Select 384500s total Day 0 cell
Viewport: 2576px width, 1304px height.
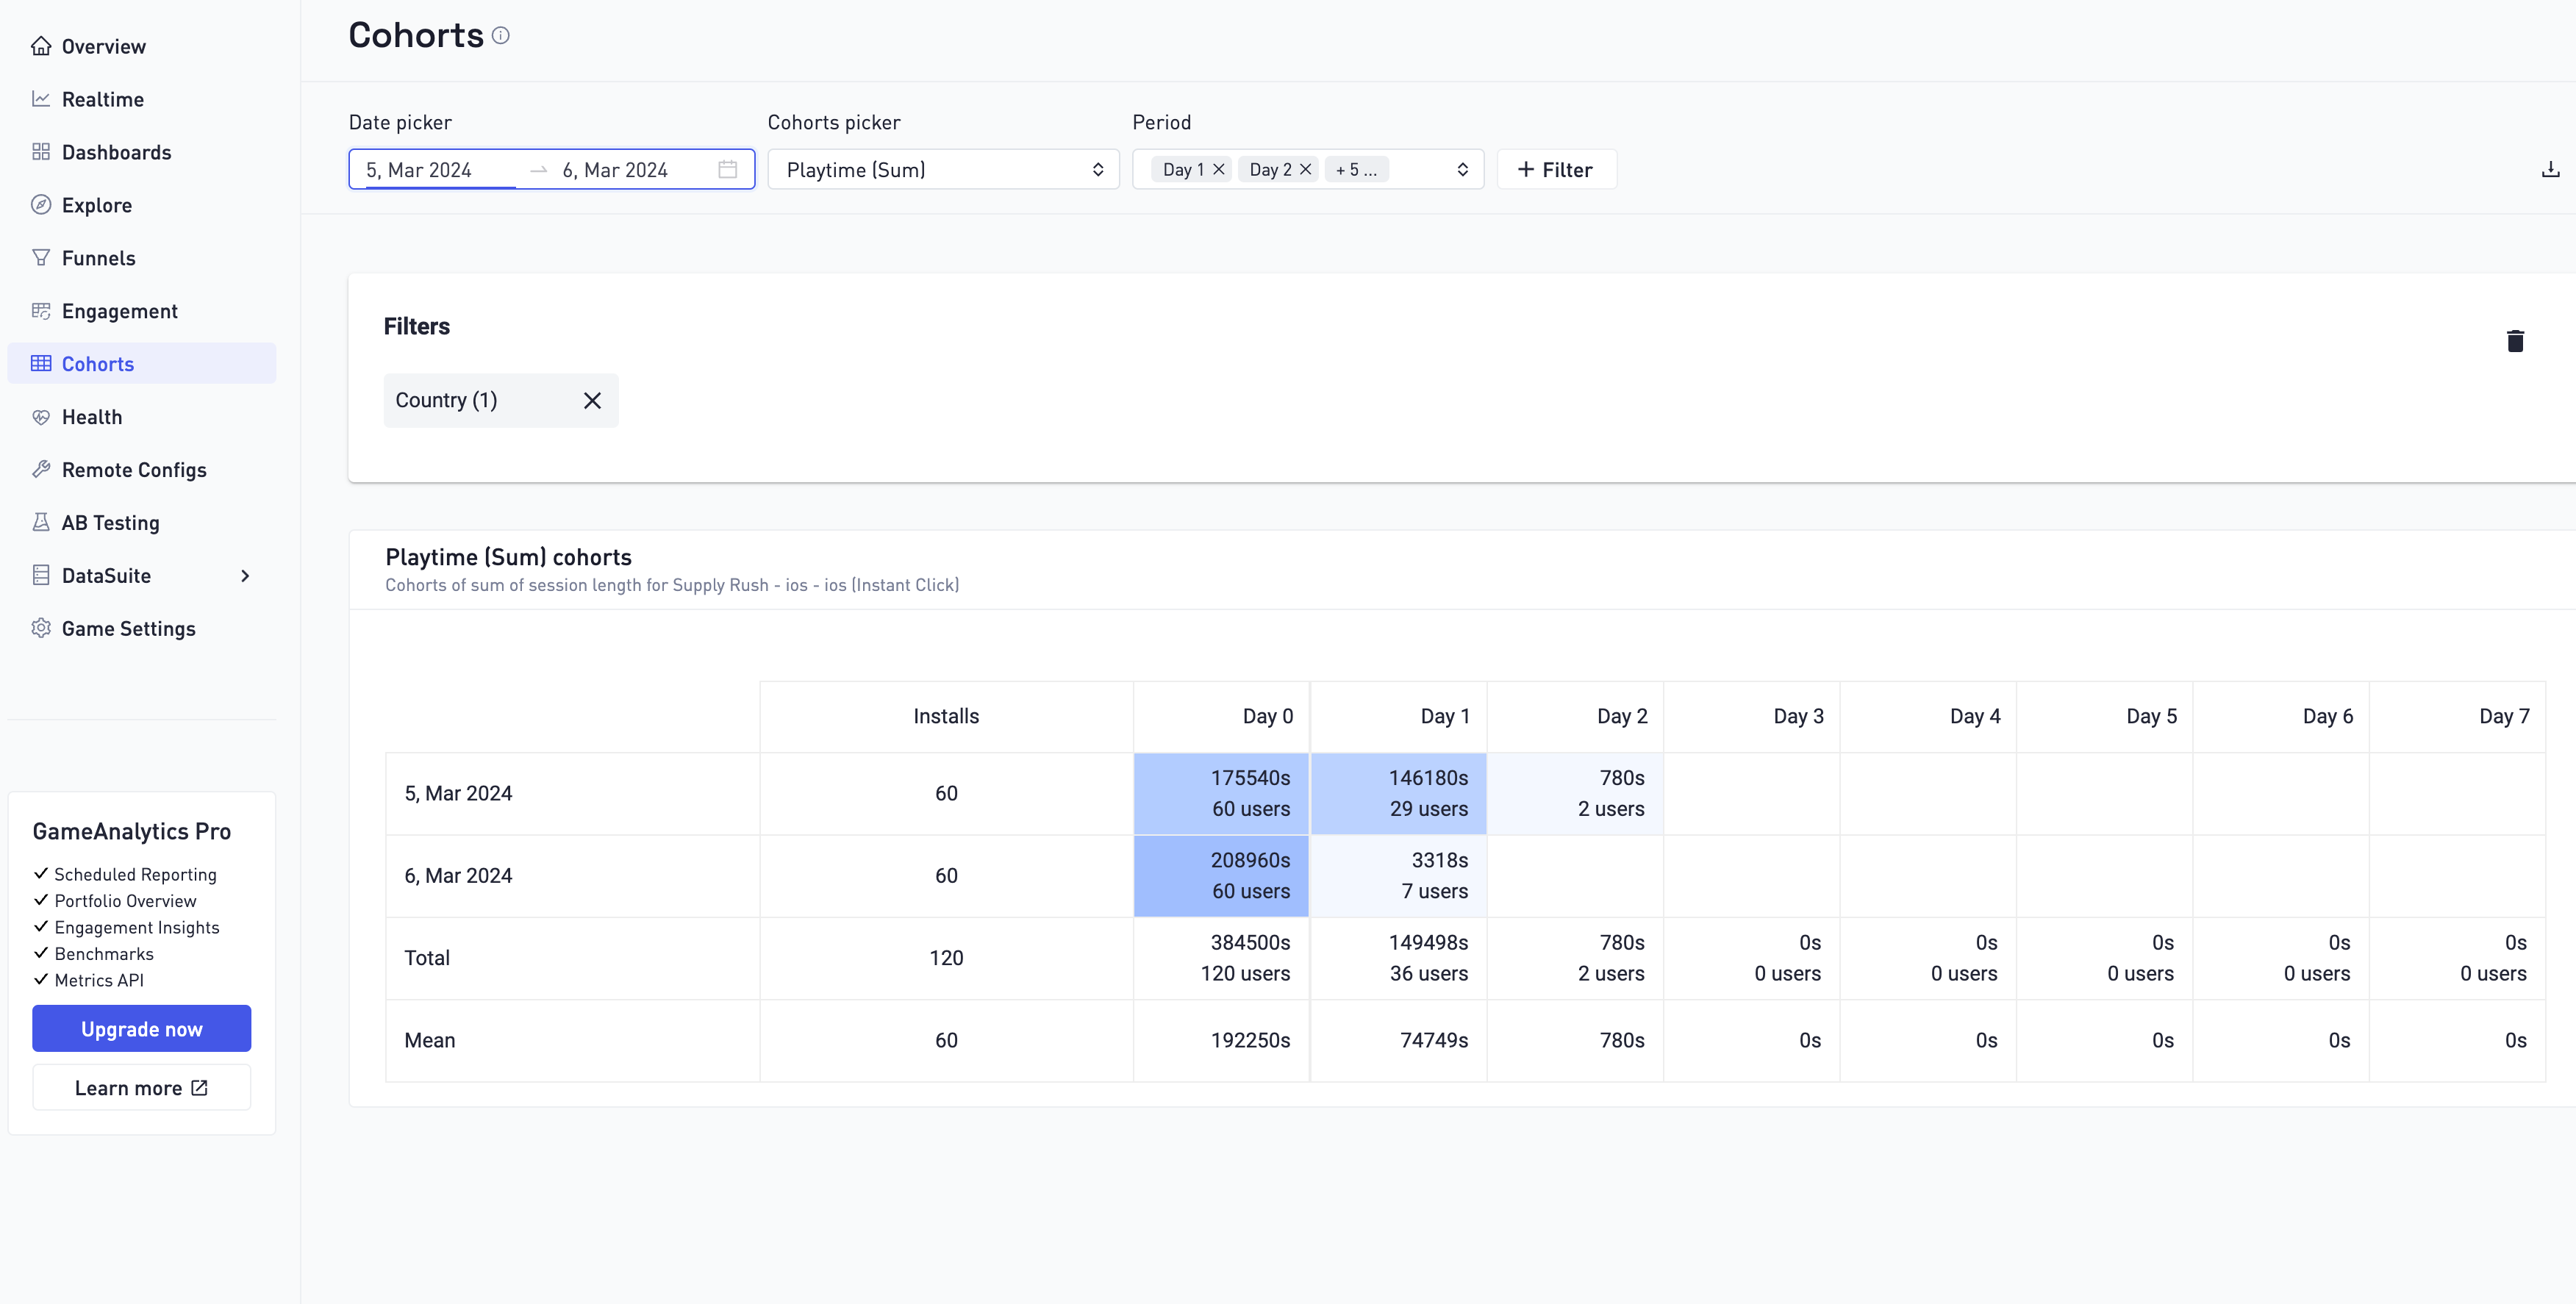point(1221,958)
